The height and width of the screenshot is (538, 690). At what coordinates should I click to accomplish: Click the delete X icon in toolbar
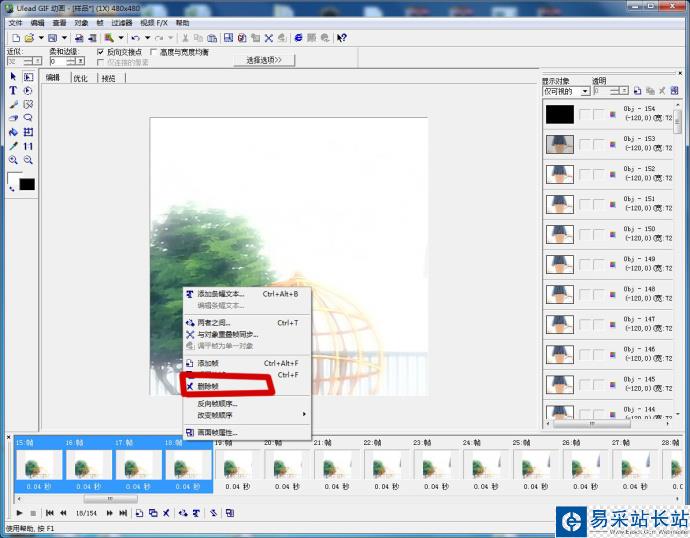pyautogui.click(x=268, y=38)
